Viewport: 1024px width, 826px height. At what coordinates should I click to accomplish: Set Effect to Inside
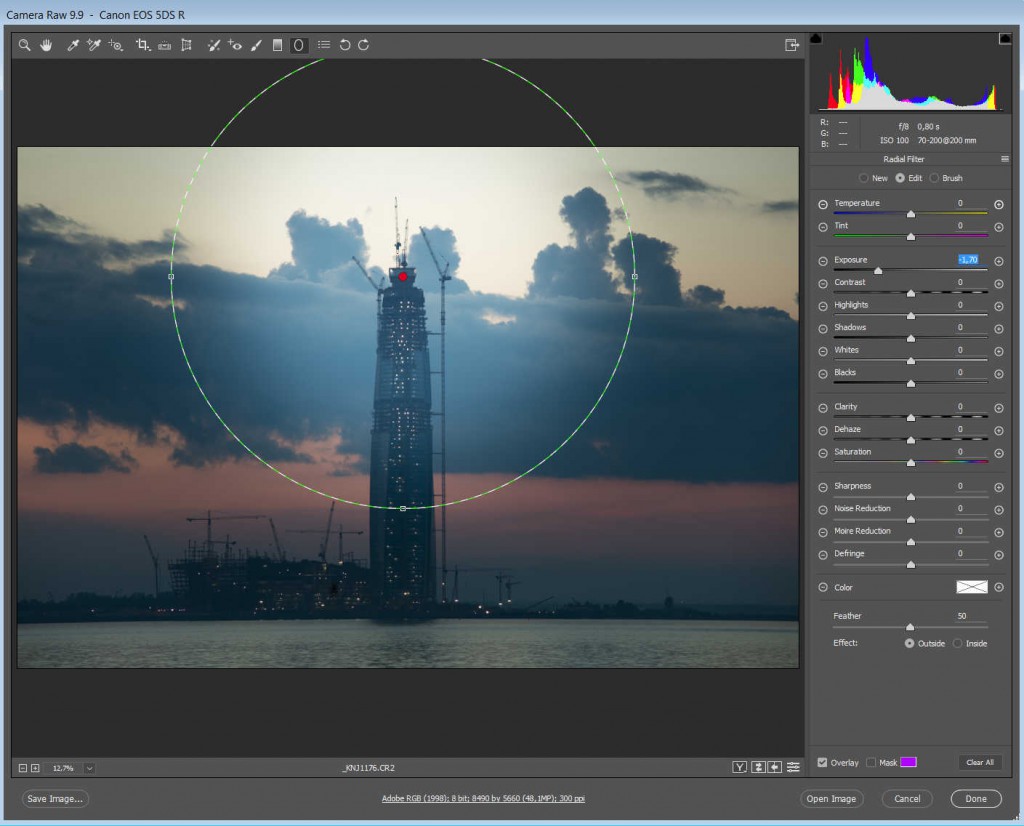(957, 643)
